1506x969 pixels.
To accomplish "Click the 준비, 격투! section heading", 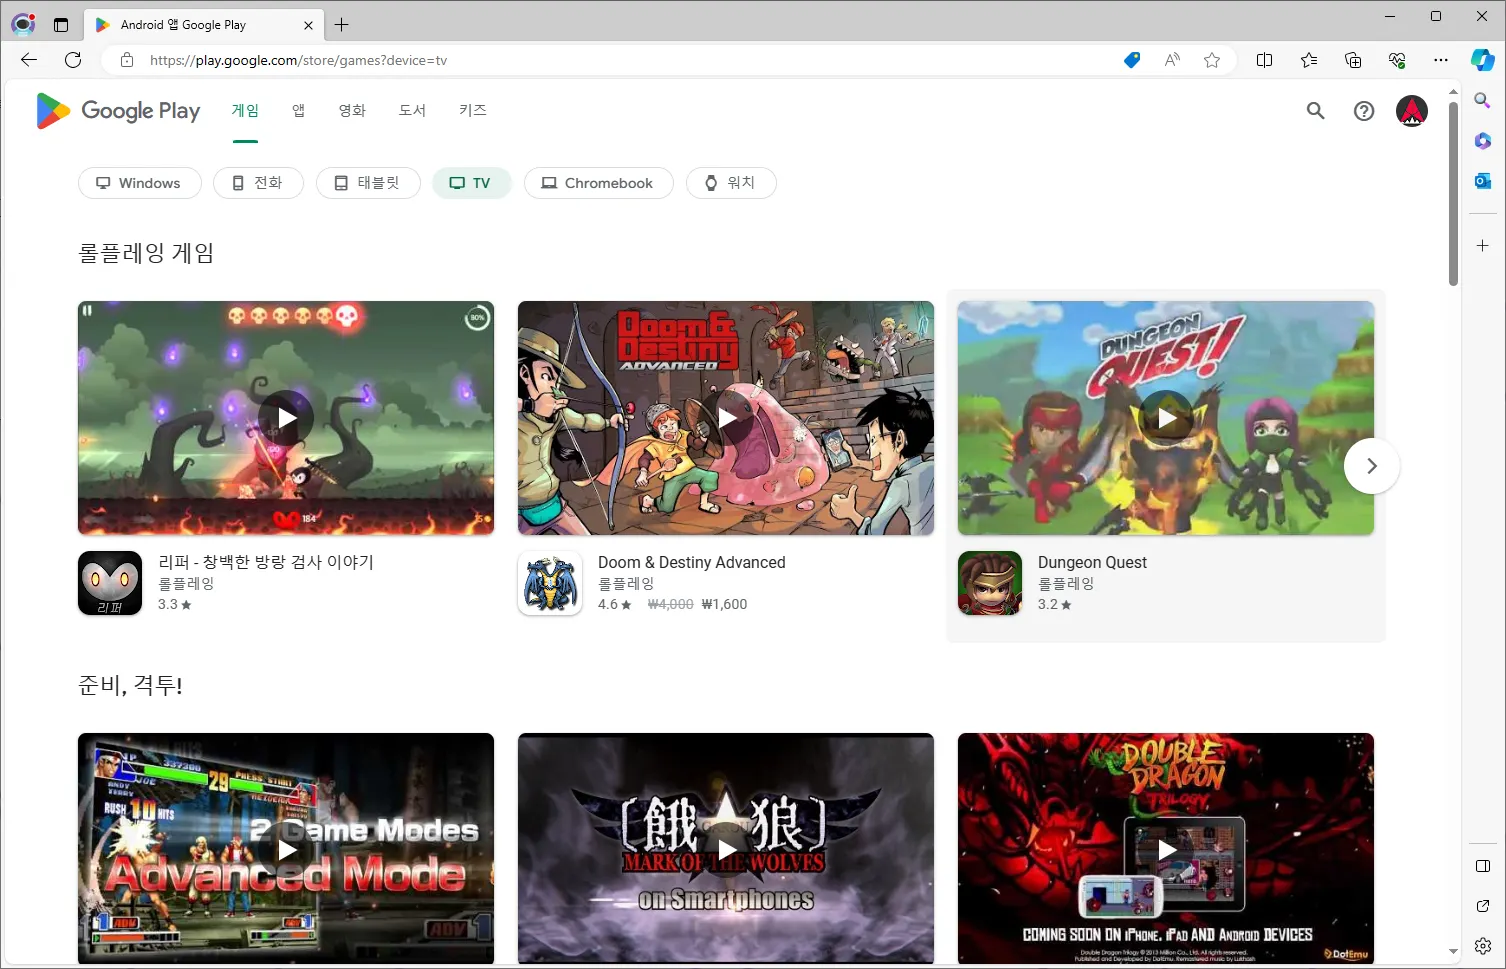I will click(130, 685).
